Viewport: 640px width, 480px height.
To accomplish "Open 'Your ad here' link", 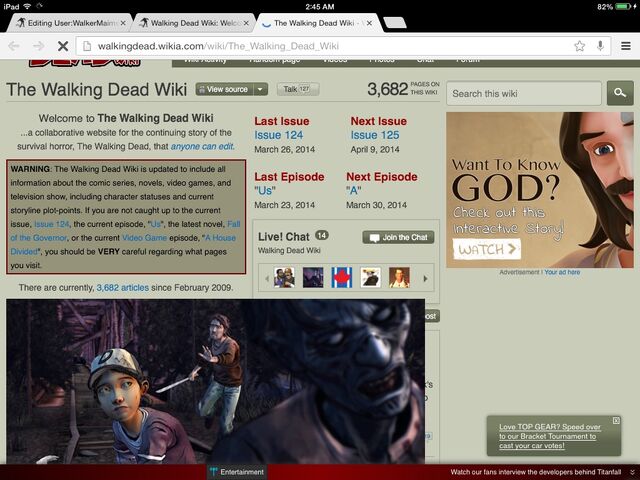I will coord(562,272).
